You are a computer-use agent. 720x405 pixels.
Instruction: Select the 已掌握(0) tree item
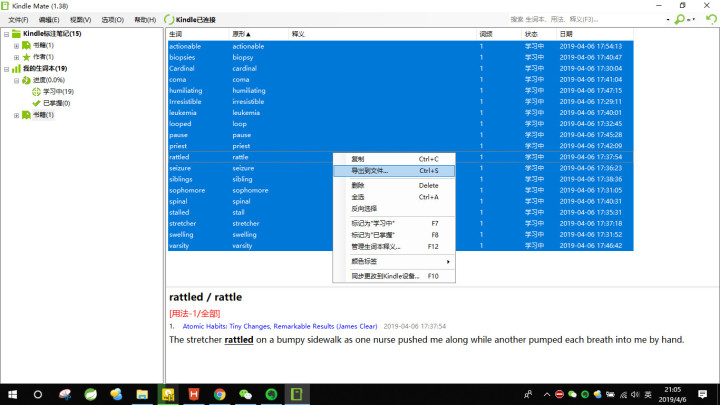[56, 103]
